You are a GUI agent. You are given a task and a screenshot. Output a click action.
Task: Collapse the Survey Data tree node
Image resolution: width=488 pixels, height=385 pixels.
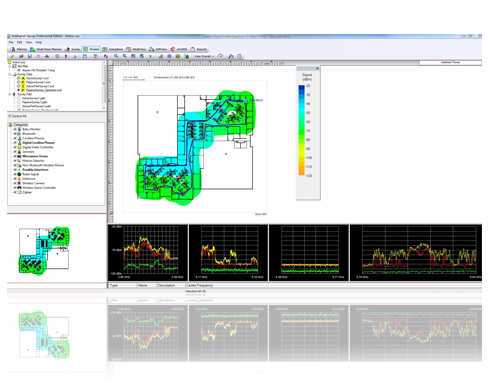tap(10, 74)
